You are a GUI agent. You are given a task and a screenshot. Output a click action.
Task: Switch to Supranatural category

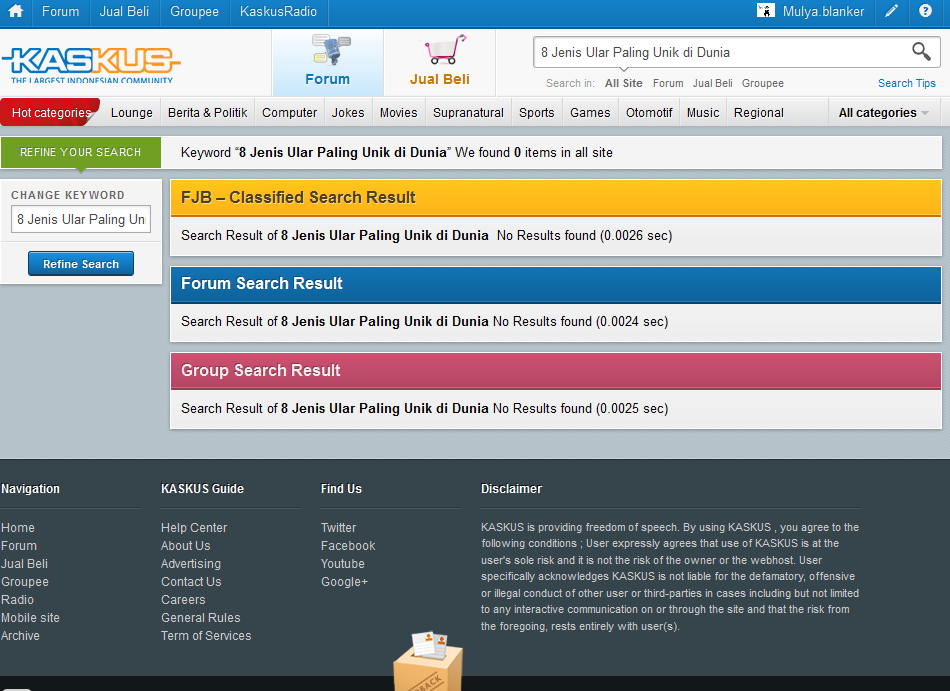(x=468, y=113)
